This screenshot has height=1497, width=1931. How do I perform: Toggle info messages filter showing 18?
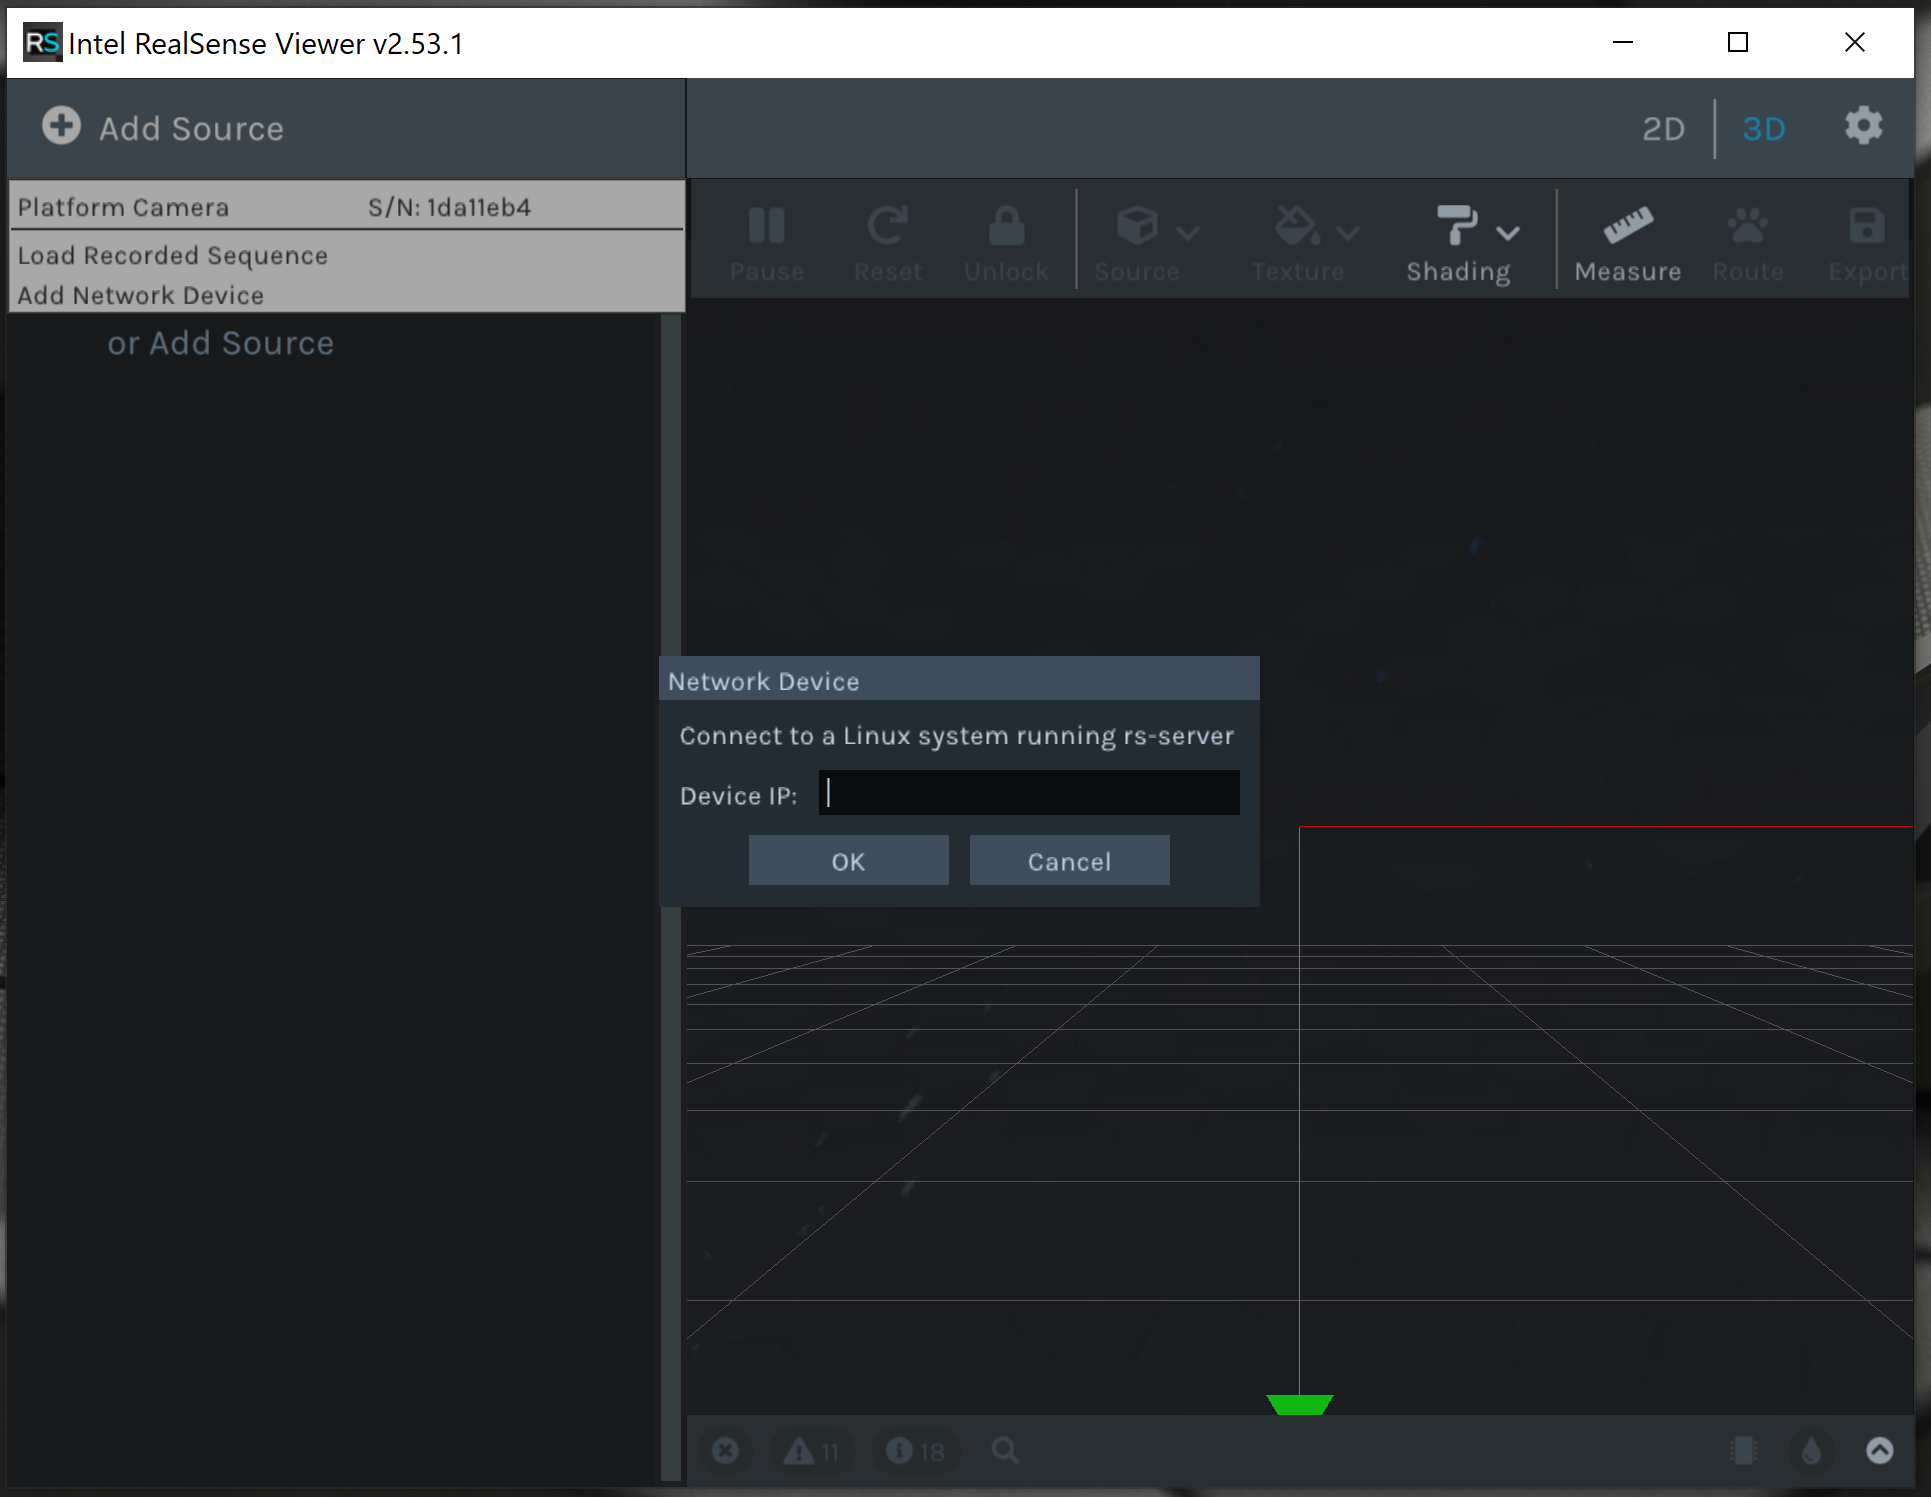point(914,1450)
